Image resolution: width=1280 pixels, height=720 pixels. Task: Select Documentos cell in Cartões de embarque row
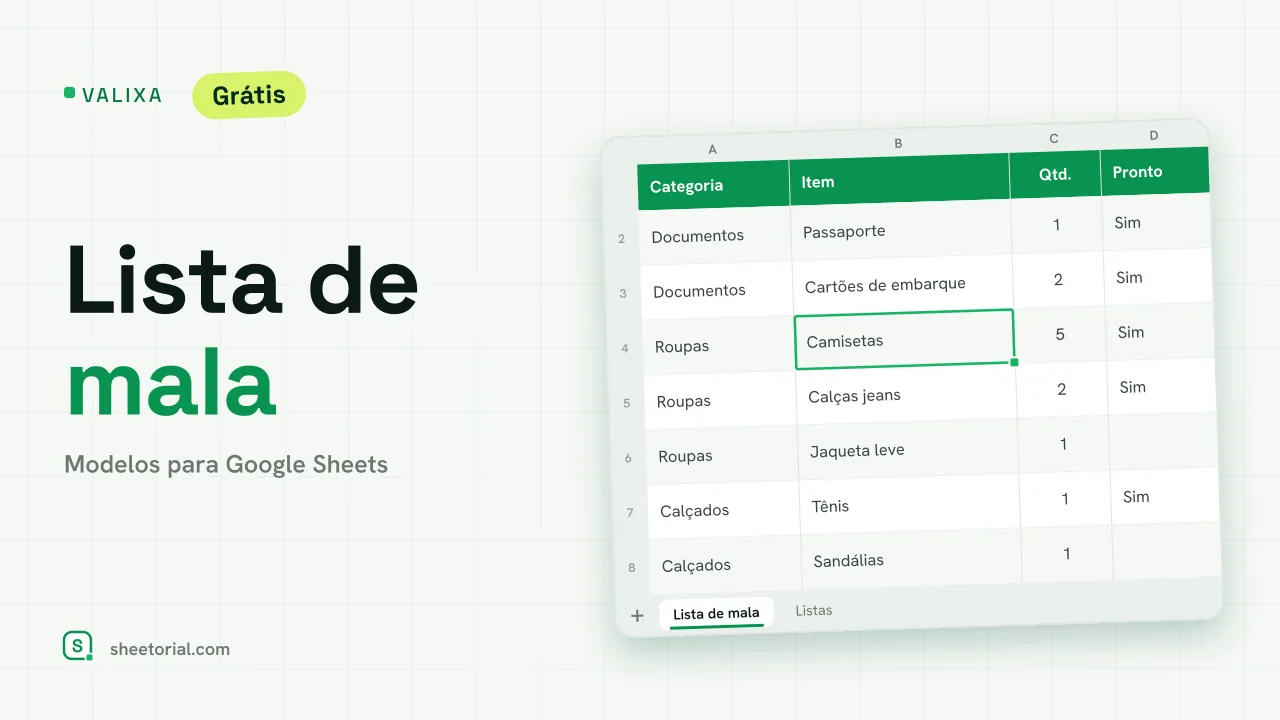[717, 291]
